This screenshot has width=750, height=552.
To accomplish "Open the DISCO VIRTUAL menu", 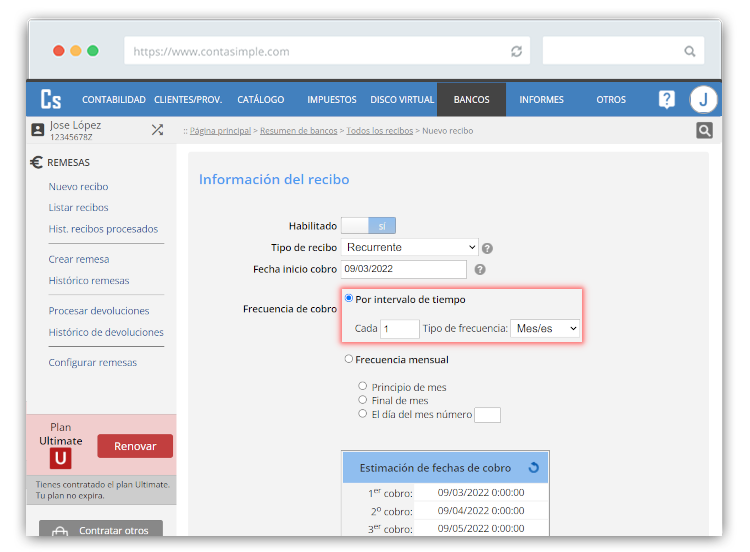I will (402, 99).
